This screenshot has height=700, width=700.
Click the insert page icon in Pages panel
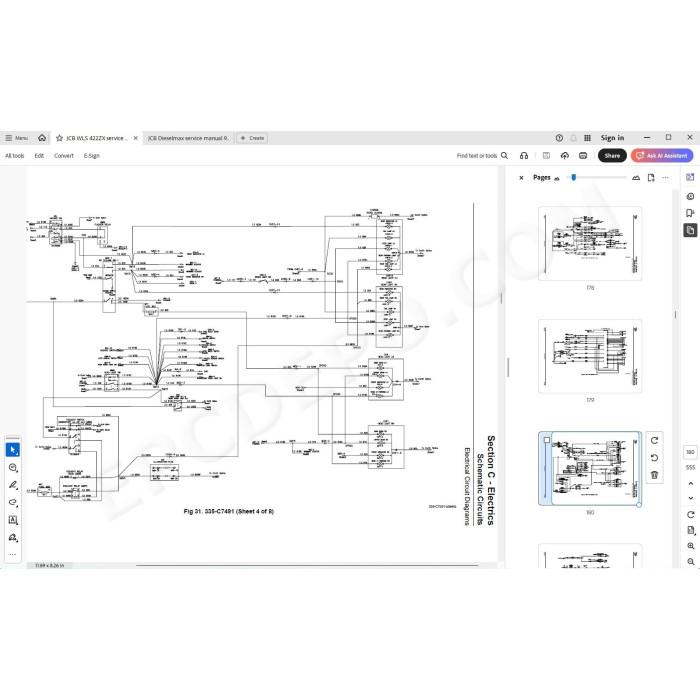pos(651,178)
